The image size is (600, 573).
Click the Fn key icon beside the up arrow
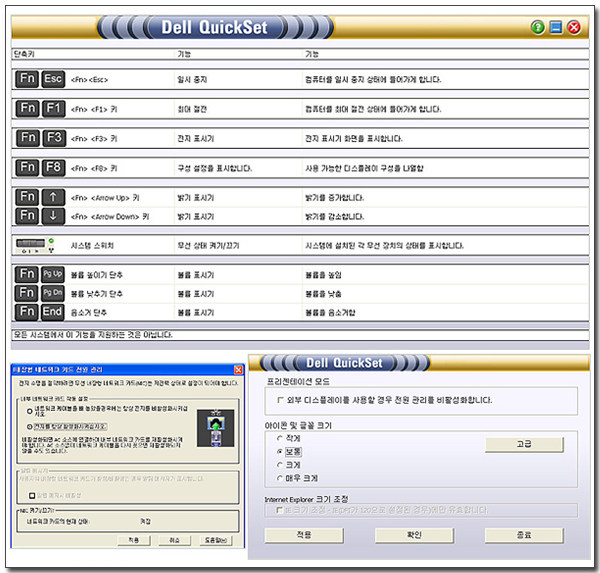tap(27, 197)
